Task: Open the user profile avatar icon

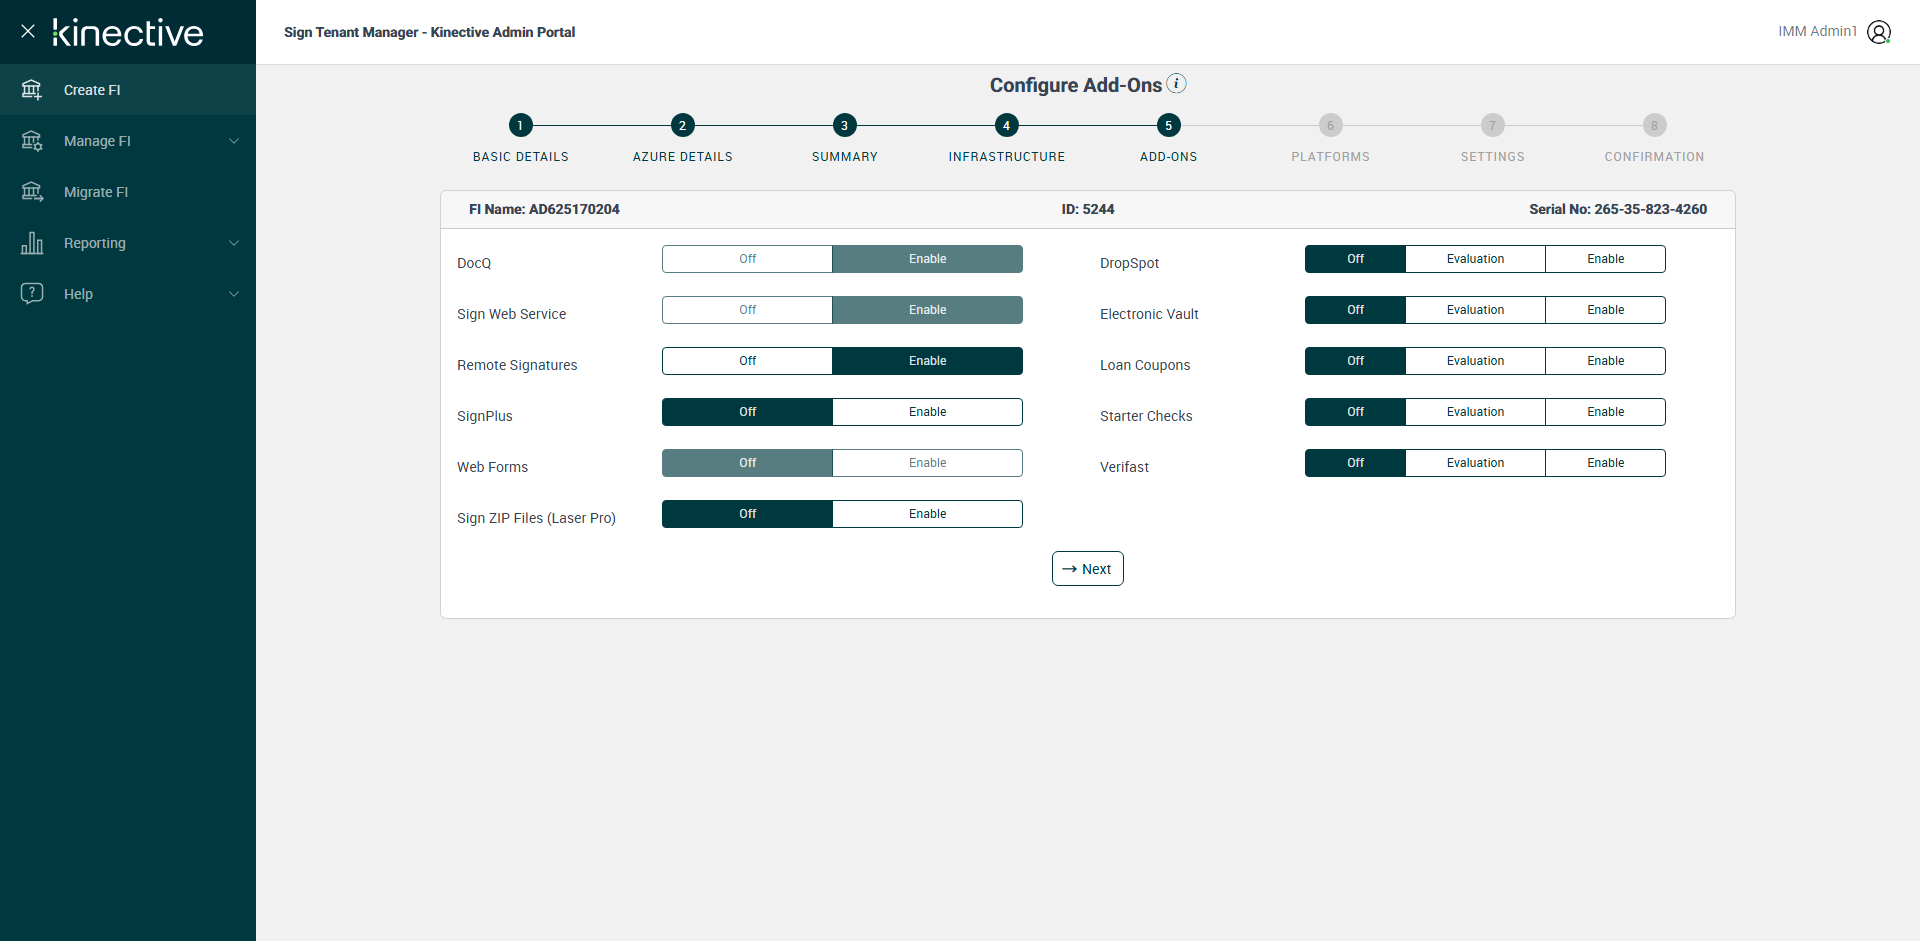Action: coord(1879,32)
